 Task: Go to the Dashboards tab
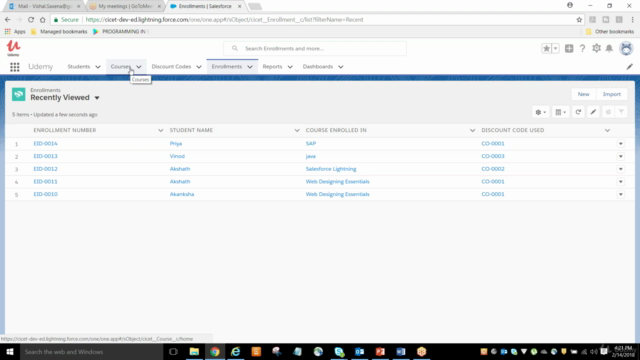coord(318,67)
